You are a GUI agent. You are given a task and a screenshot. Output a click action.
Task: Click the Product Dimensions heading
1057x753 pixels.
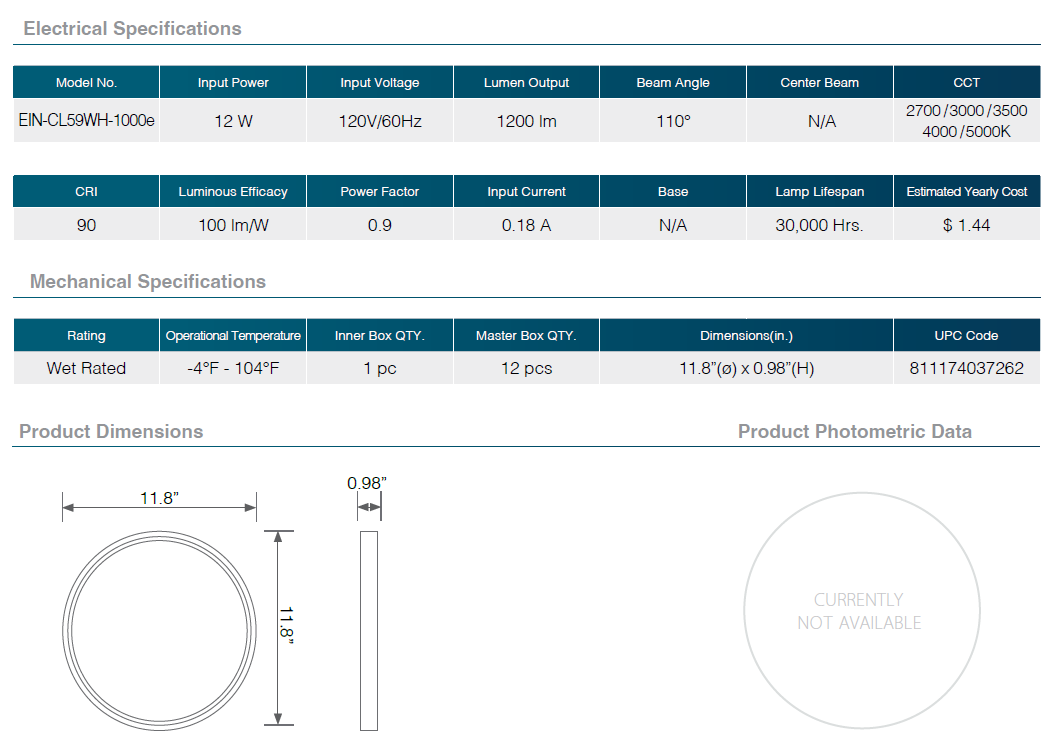[111, 431]
